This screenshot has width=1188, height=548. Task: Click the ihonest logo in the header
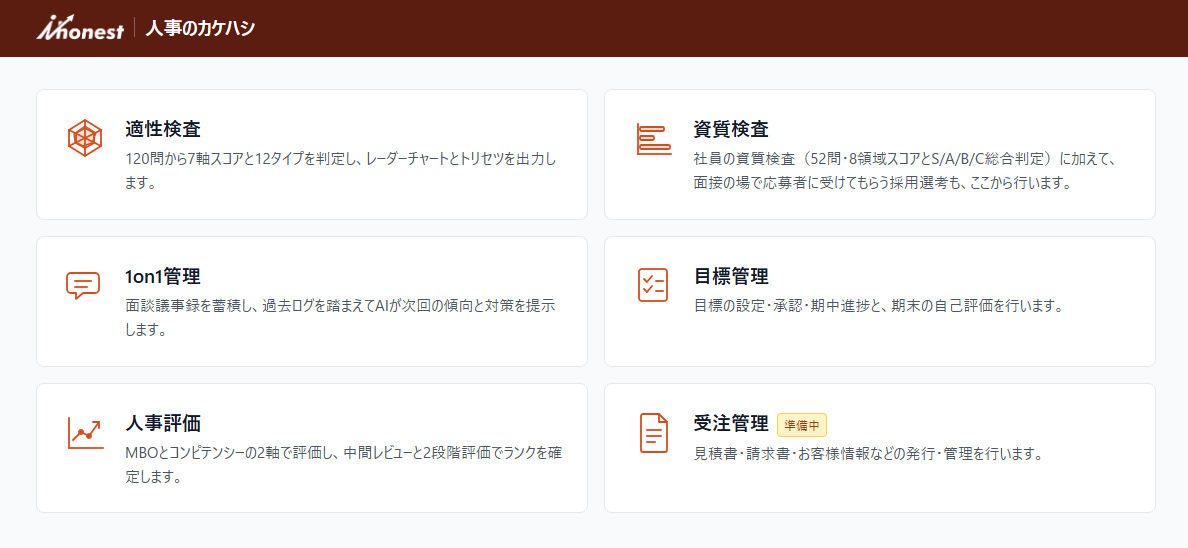(x=80, y=29)
